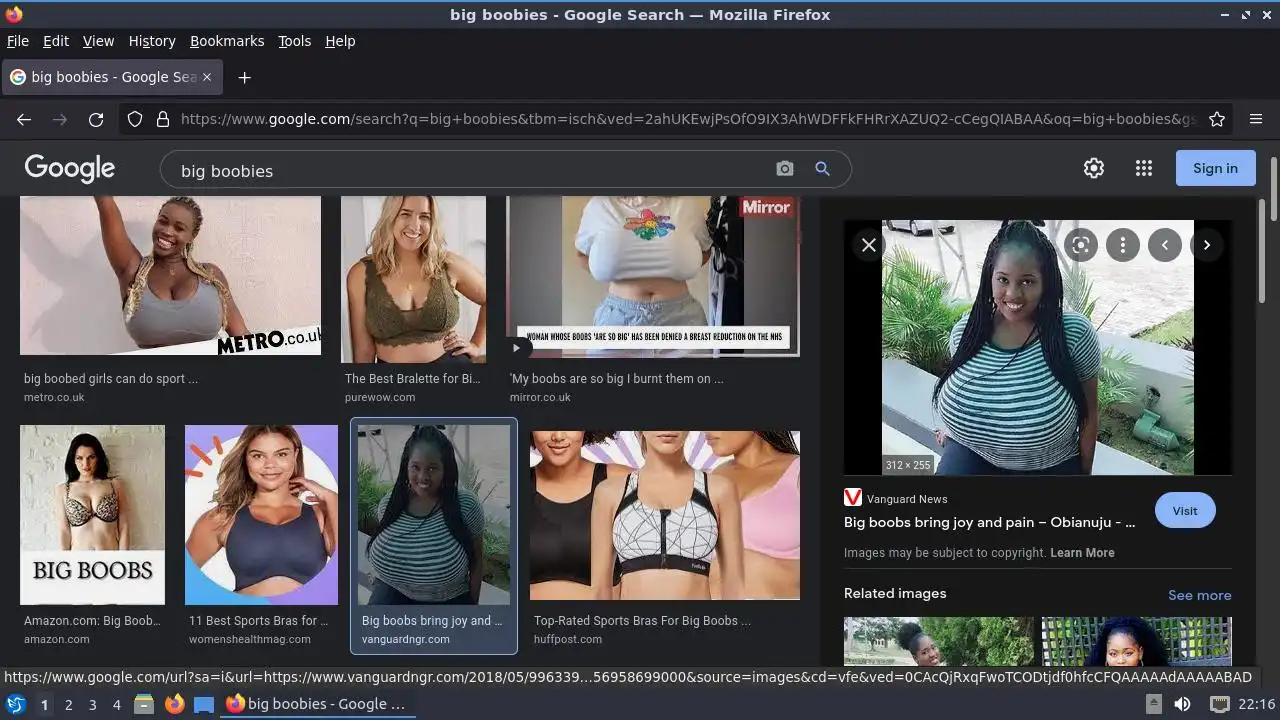Click 'Related images' heading
The image size is (1280, 720).
coord(895,593)
